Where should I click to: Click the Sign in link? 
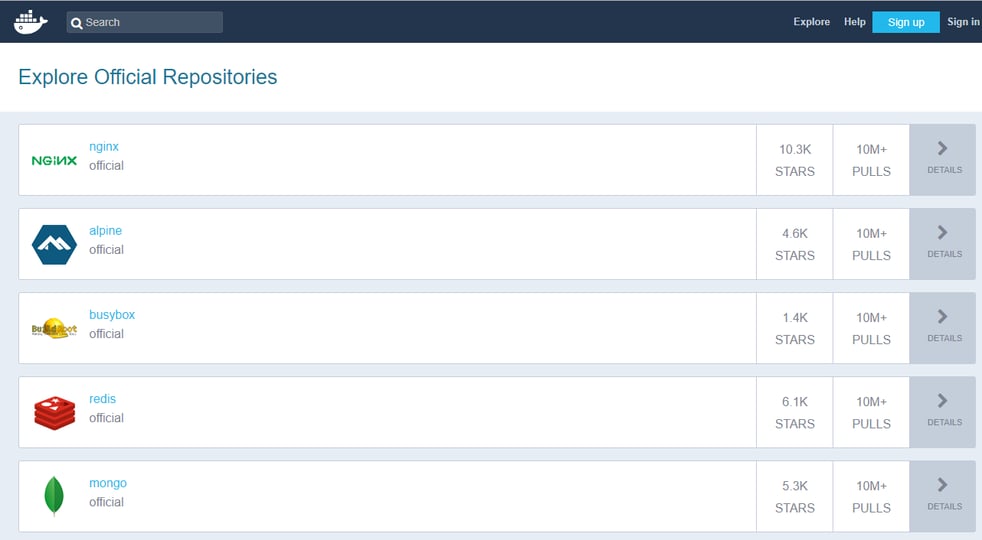coord(963,22)
